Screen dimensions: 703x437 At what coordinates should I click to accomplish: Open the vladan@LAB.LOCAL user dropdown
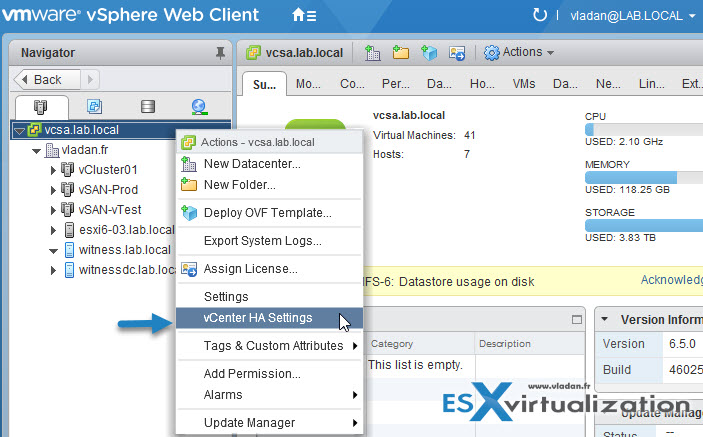pos(632,16)
